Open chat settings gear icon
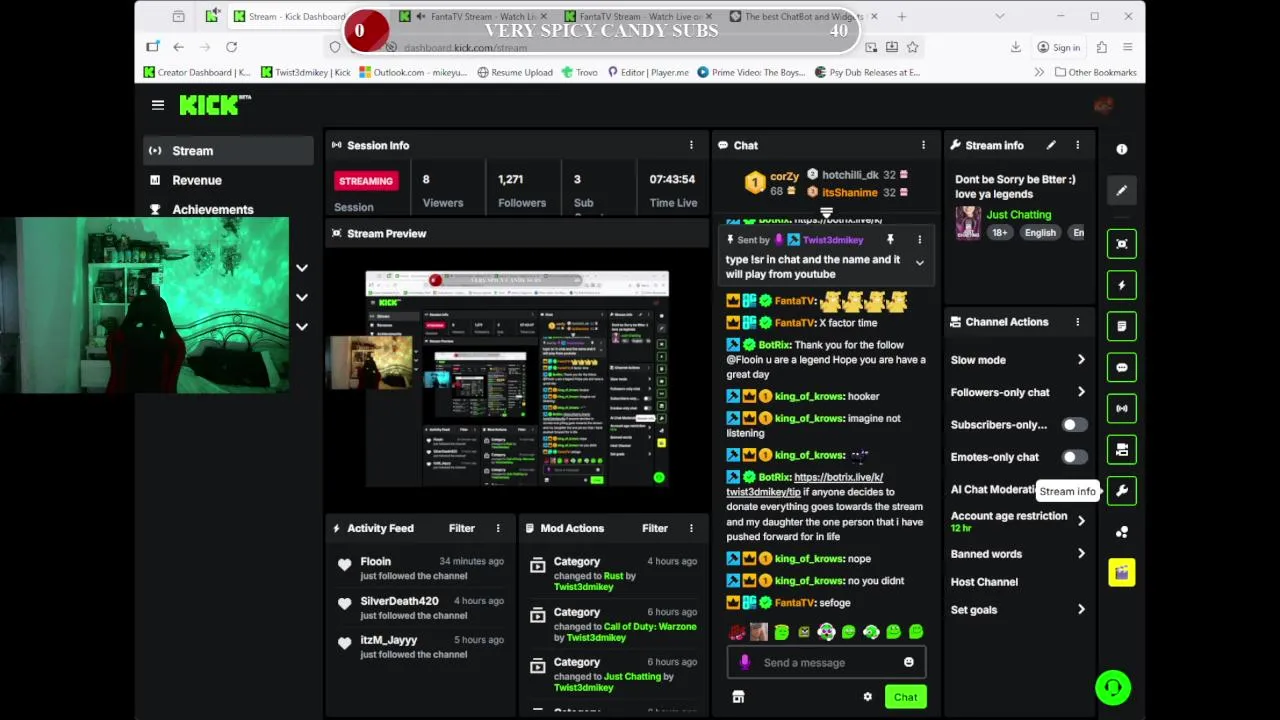Image resolution: width=1280 pixels, height=720 pixels. [x=868, y=697]
